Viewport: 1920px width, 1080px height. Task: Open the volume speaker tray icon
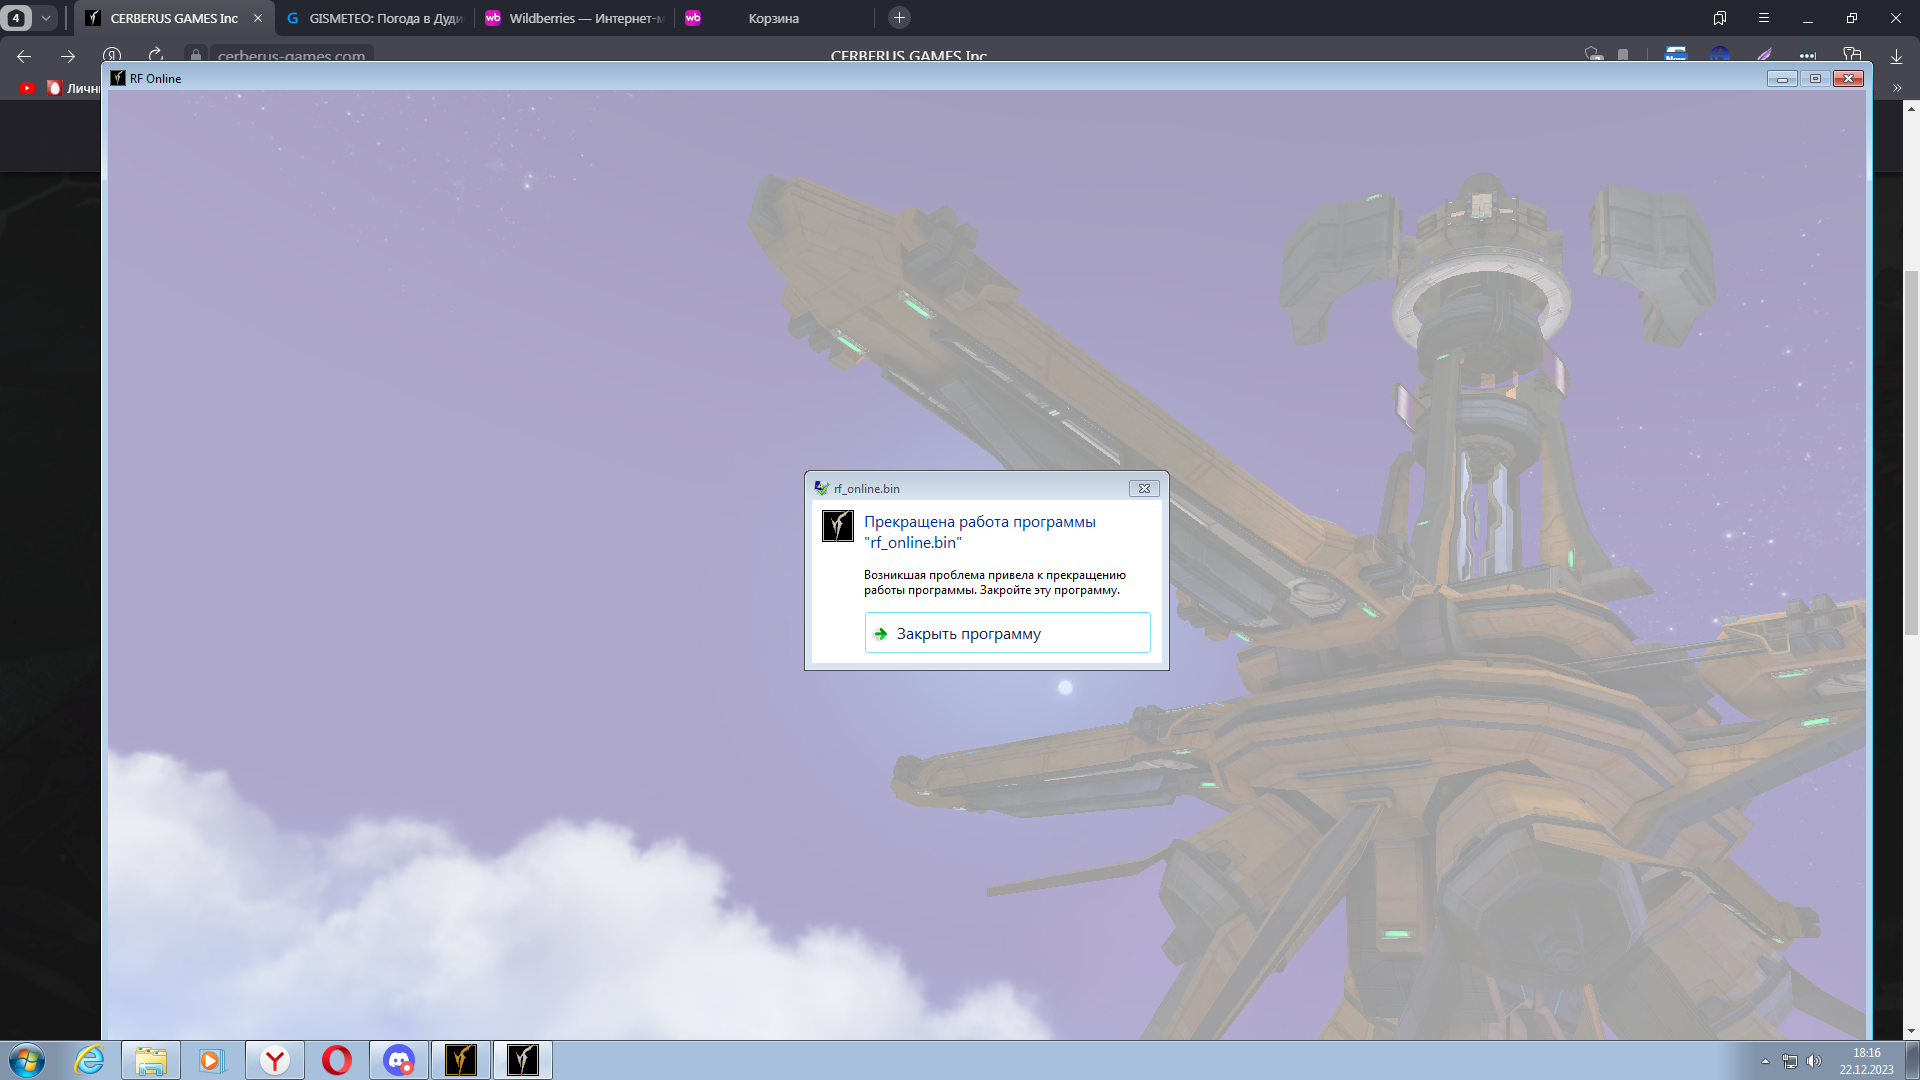pos(1814,1061)
